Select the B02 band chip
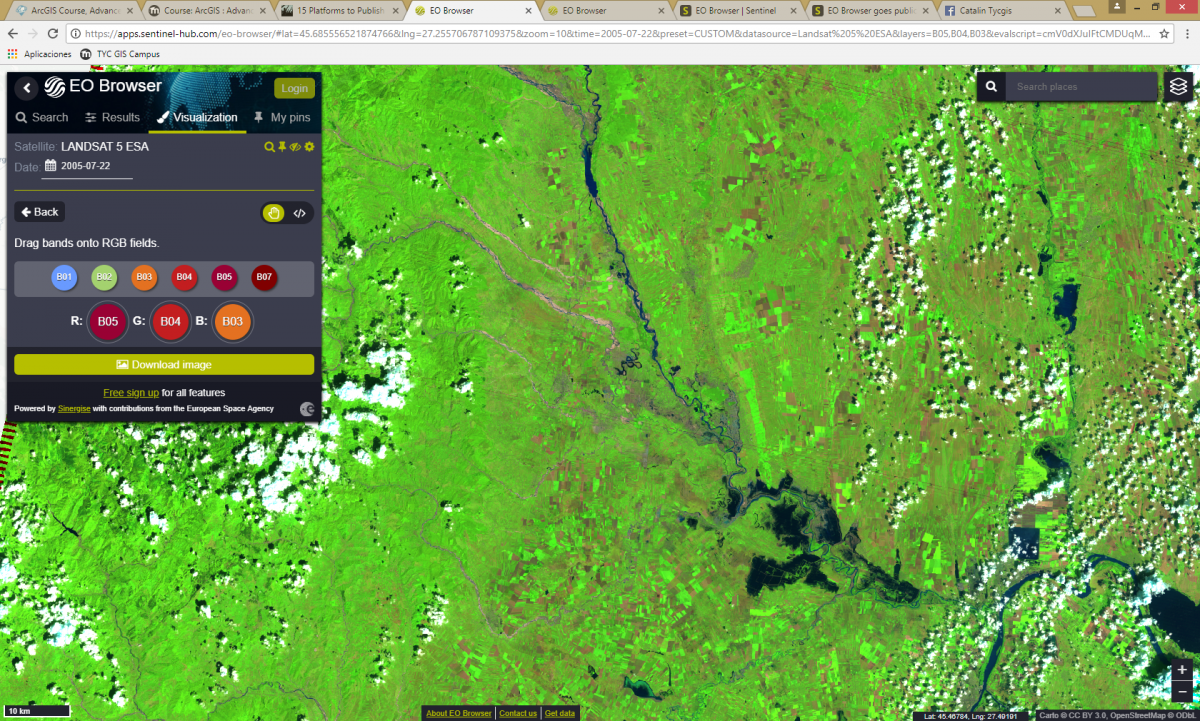Screen dimensions: 1200x721 pyautogui.click(x=104, y=277)
